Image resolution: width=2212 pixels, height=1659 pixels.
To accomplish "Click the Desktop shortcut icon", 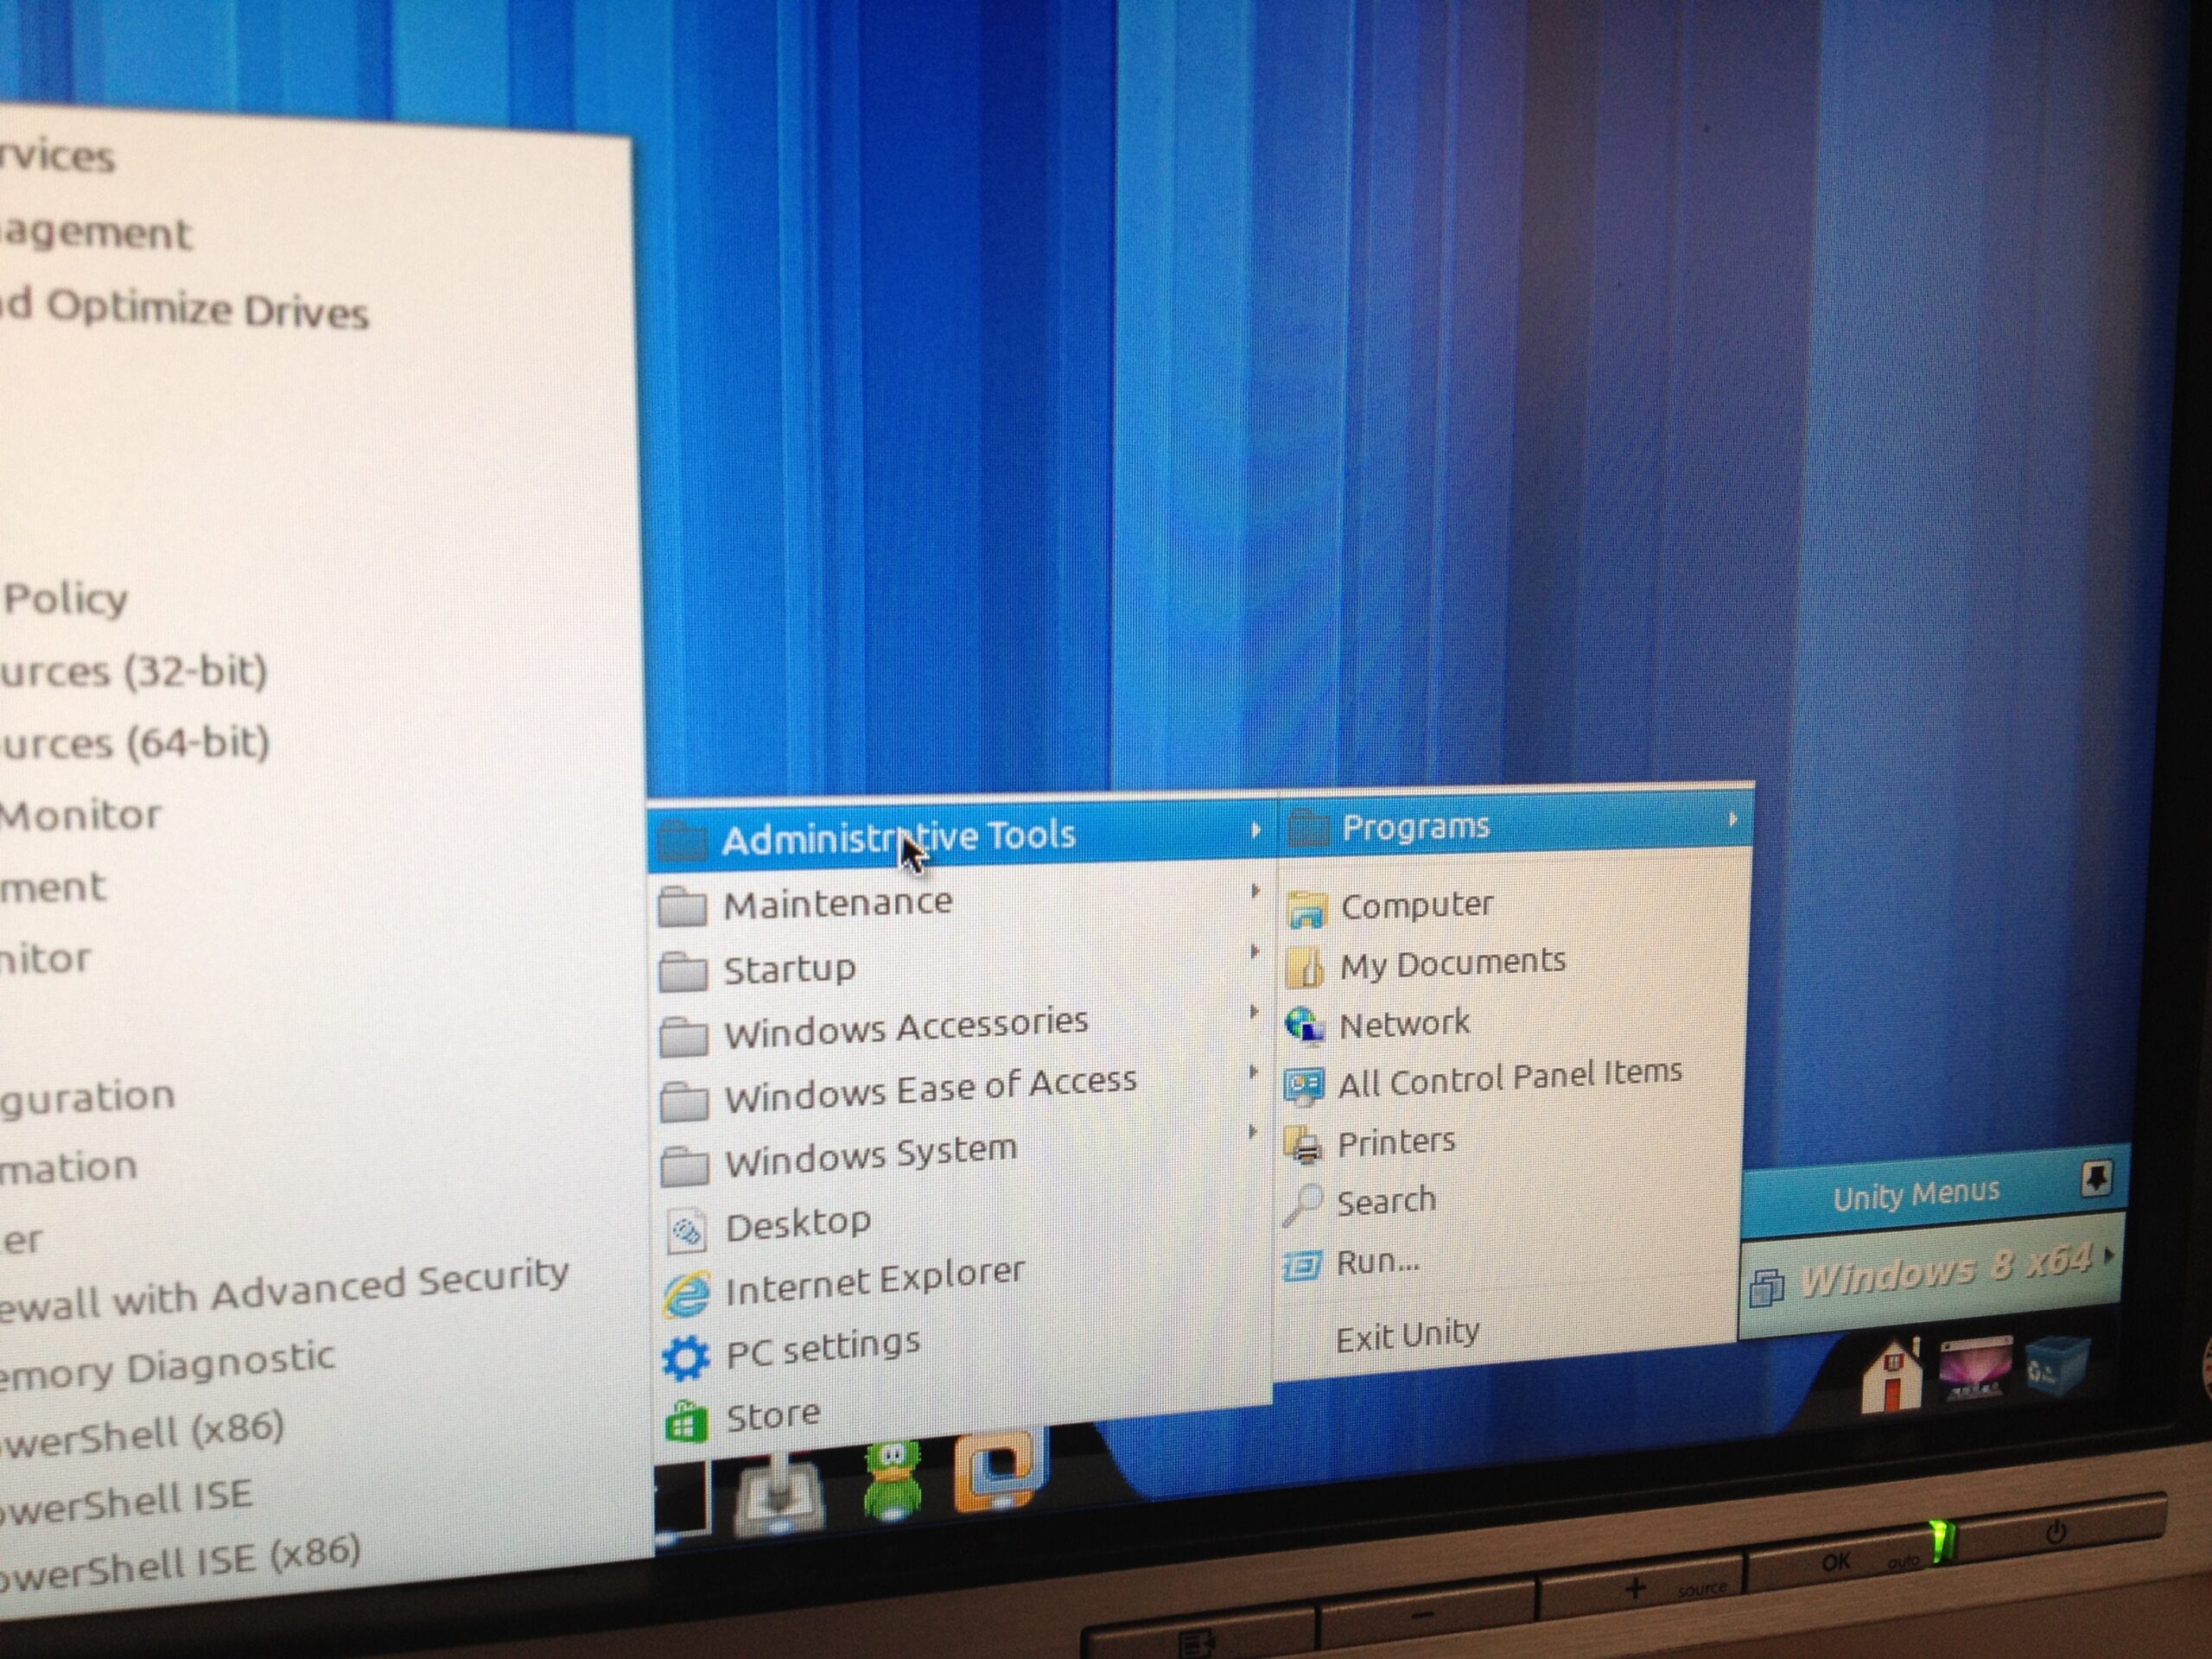I will point(687,1231).
